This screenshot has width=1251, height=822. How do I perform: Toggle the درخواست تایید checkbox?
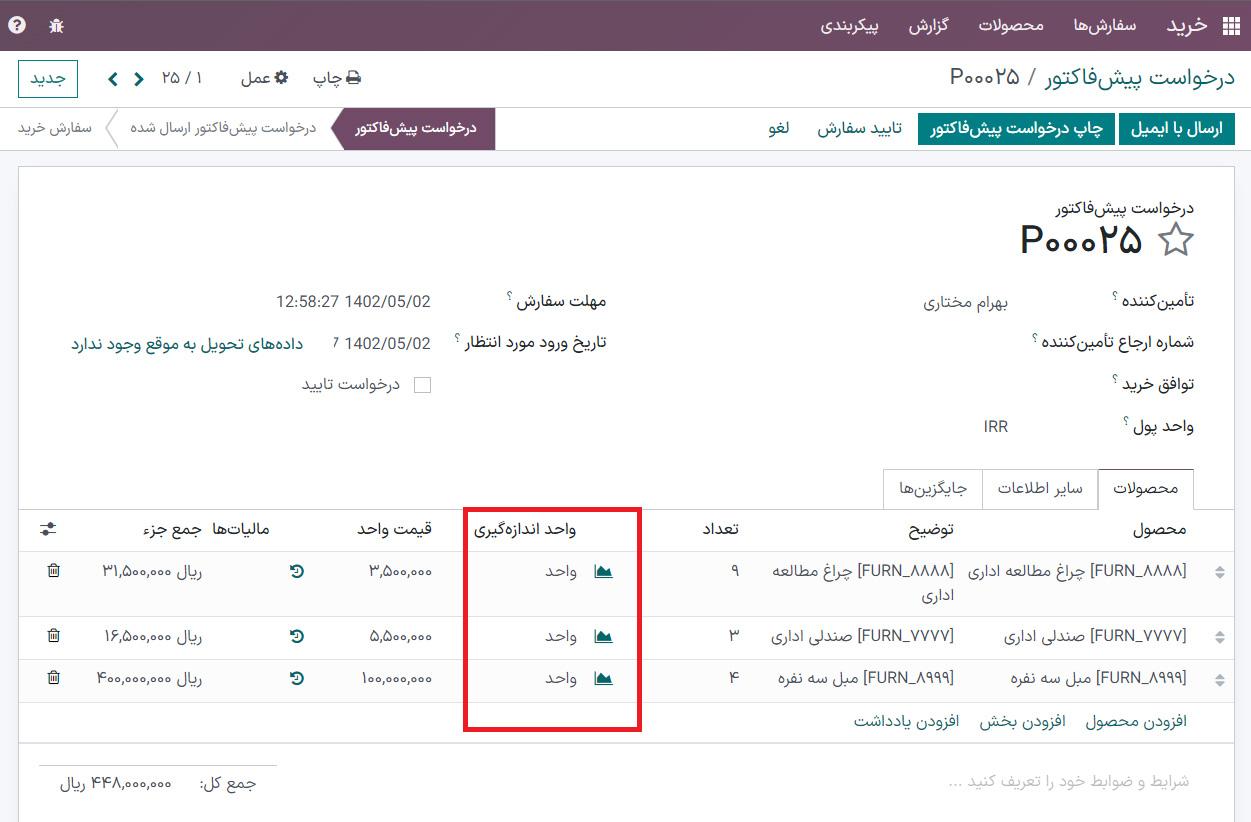422,385
